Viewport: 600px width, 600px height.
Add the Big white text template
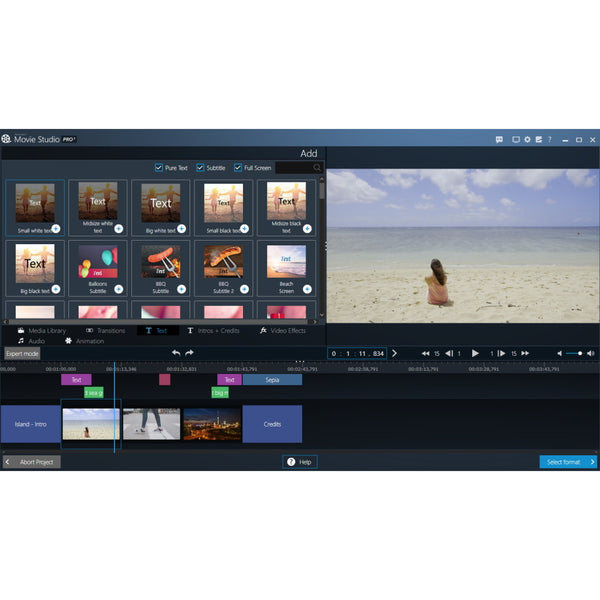pos(181,229)
